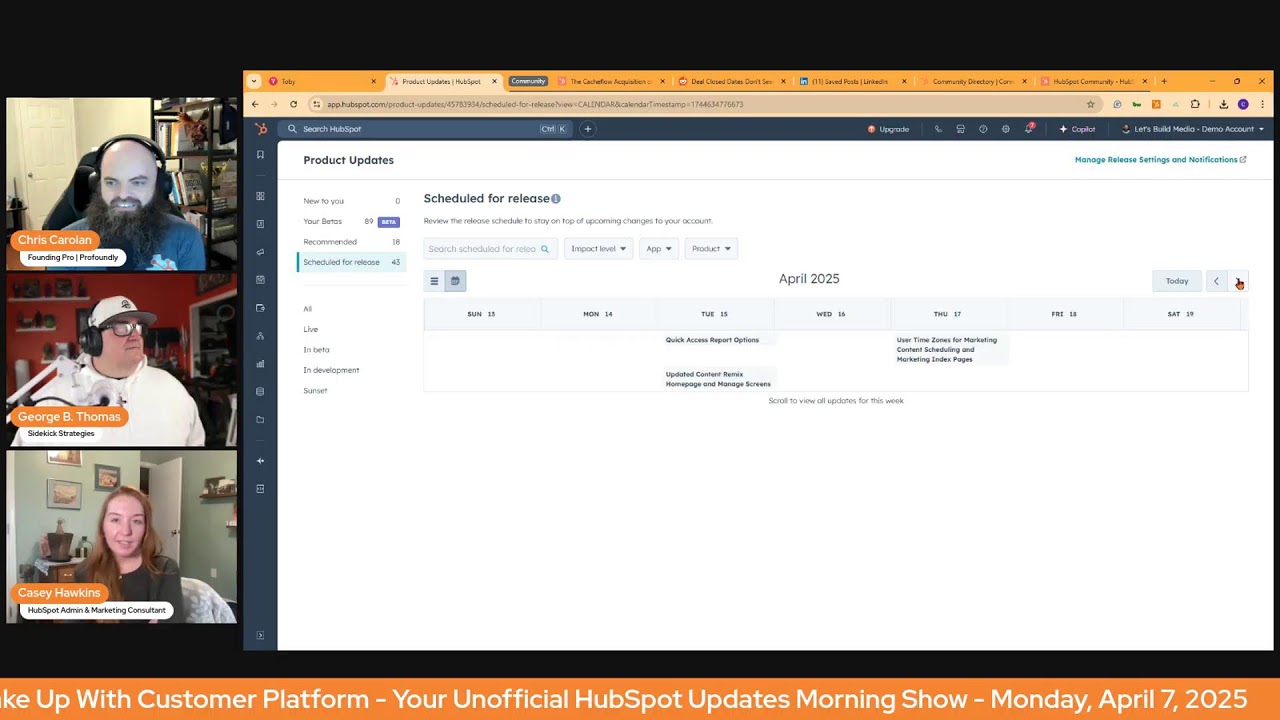The width and height of the screenshot is (1280, 720).
Task: Open User Time Zones for Marketing update
Action: pyautogui.click(x=947, y=349)
